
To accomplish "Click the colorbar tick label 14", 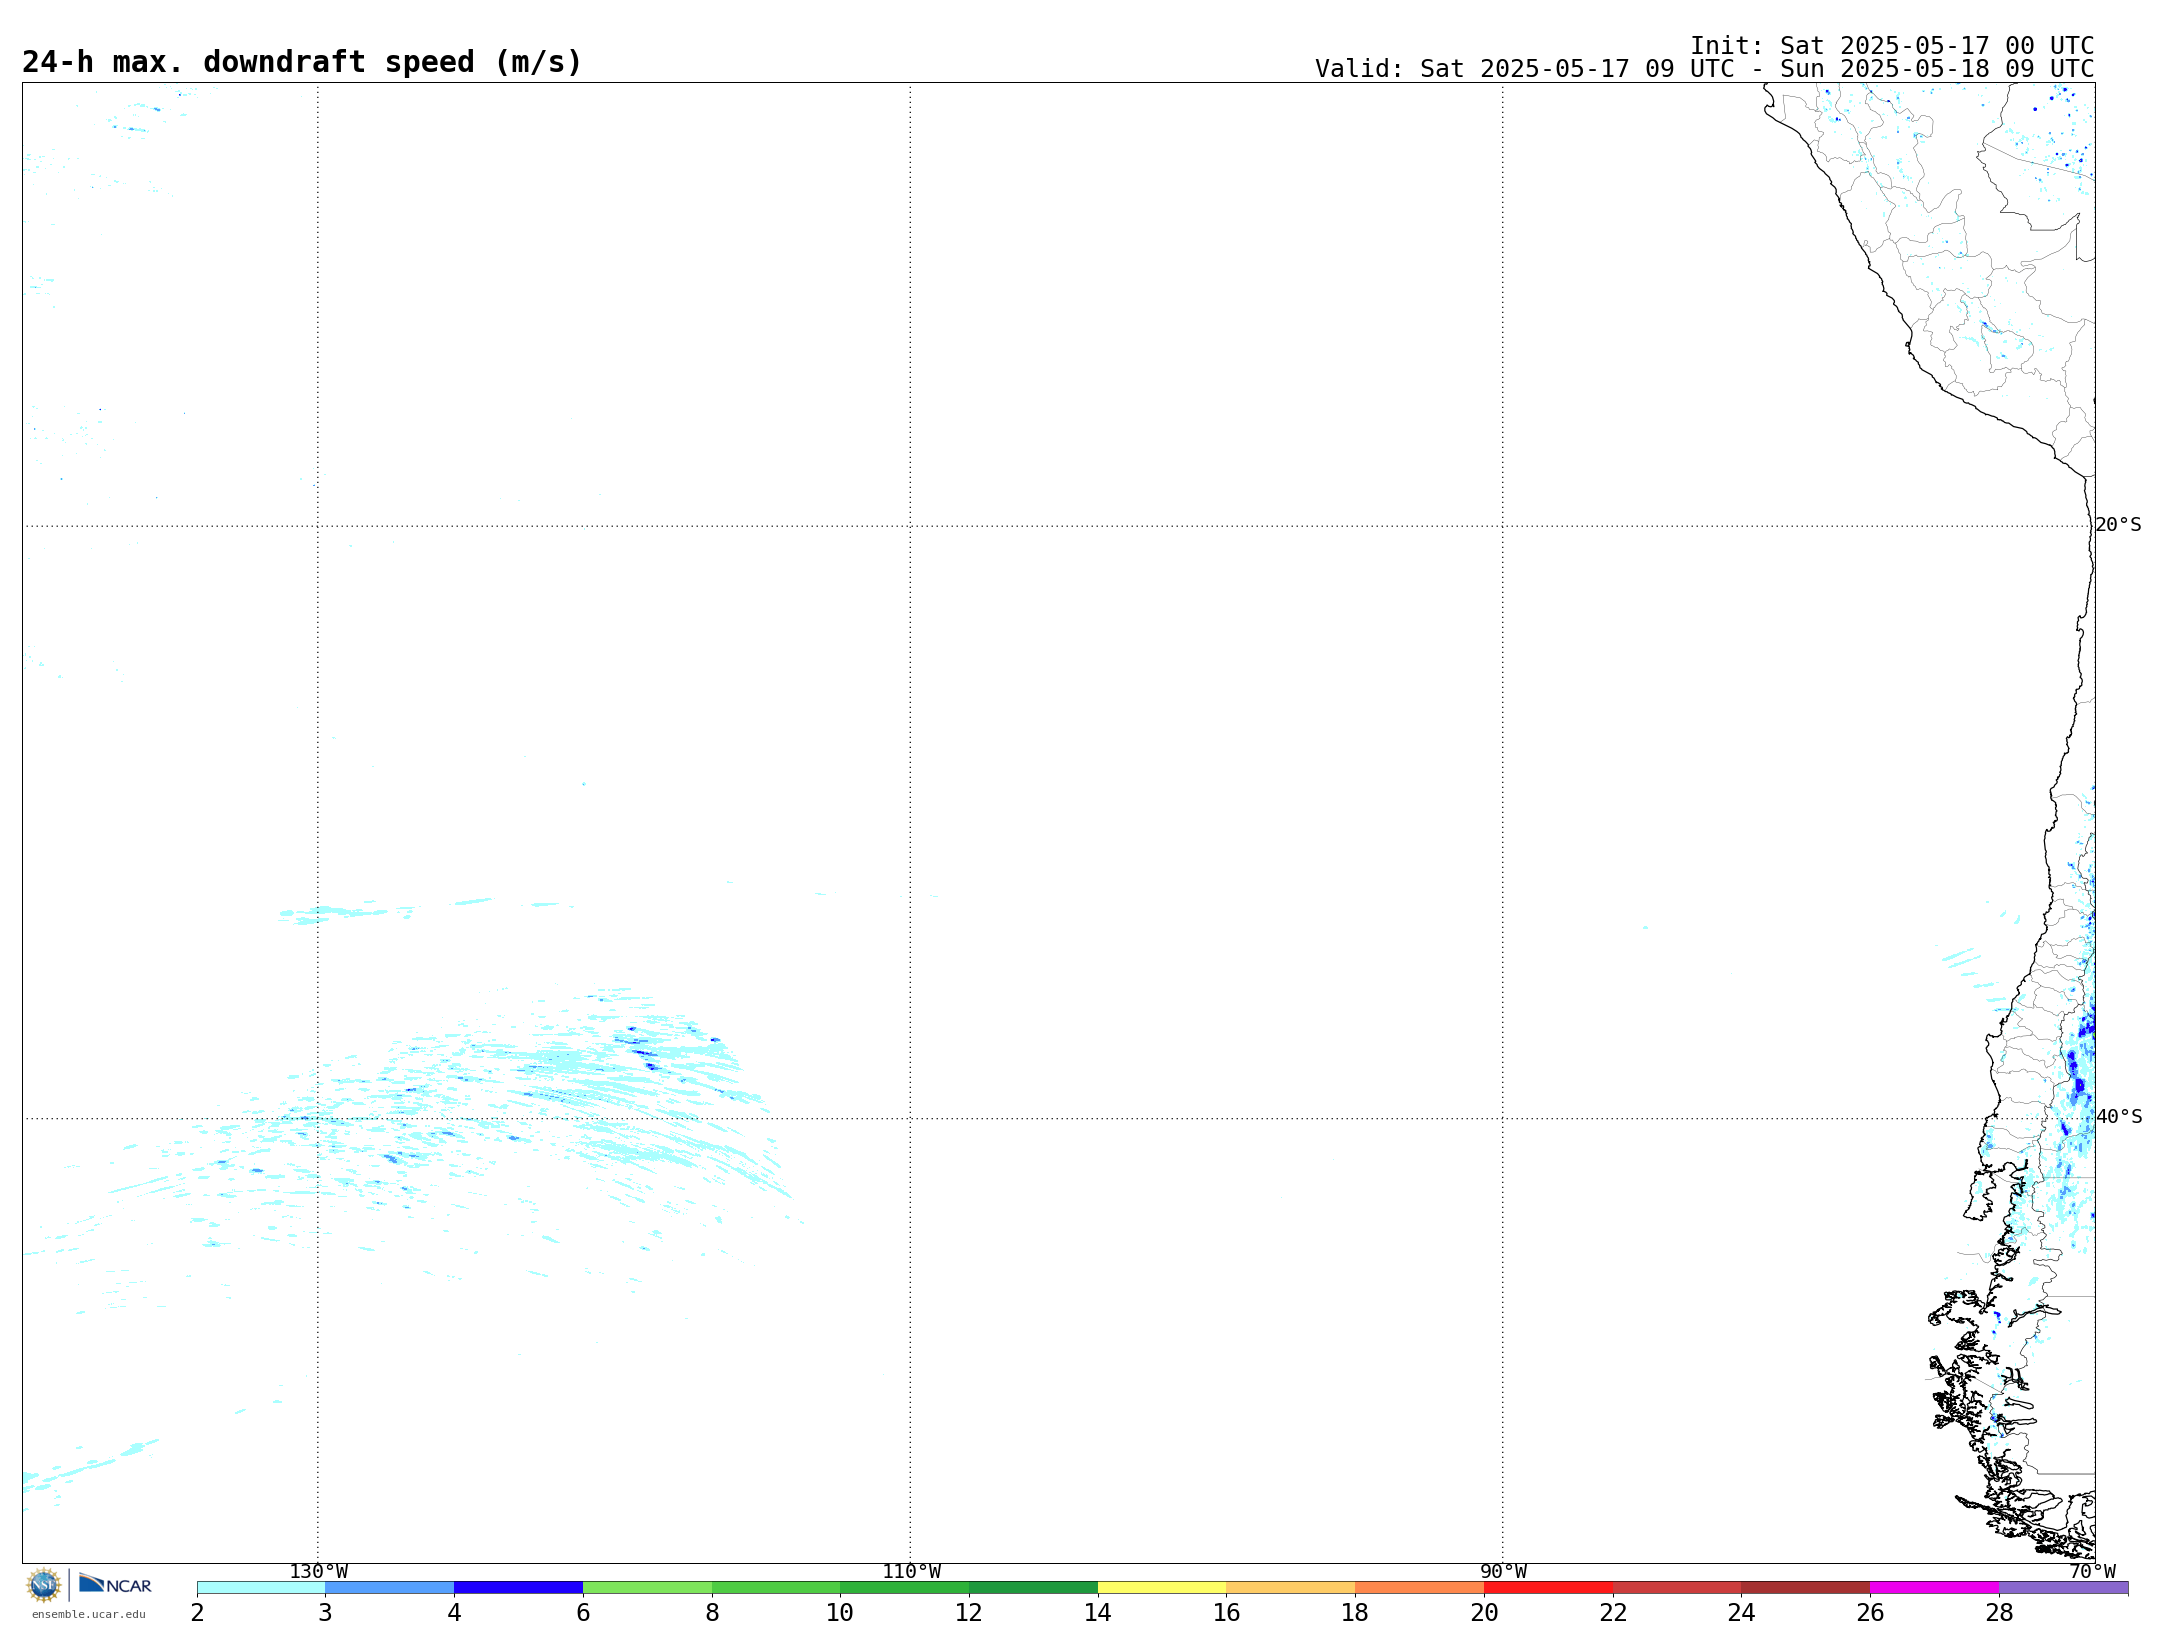I will pos(1098,1613).
